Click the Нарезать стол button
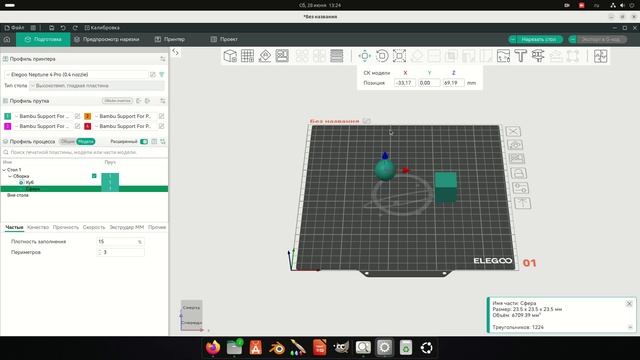The width and height of the screenshot is (640, 360). click(x=539, y=40)
